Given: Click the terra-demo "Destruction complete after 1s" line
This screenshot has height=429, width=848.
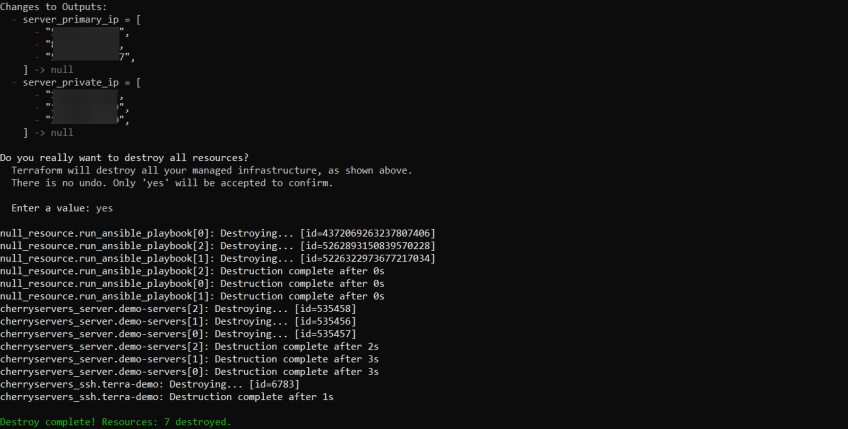Looking at the screenshot, I should click(x=166, y=397).
